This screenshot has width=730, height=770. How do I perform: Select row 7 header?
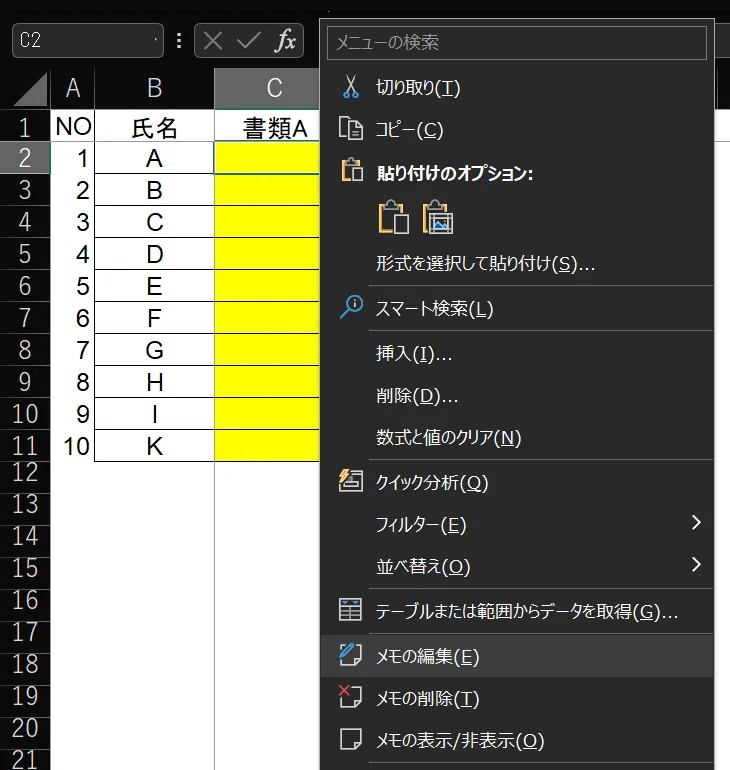point(25,318)
